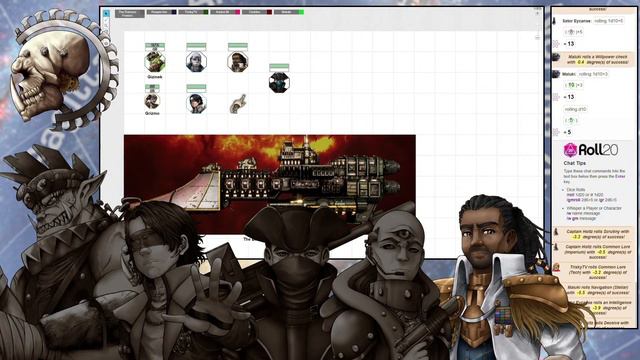Viewport: 640px width, 360px height.
Task: Click the Navigation (Stellar) roll message
Action: (598, 290)
